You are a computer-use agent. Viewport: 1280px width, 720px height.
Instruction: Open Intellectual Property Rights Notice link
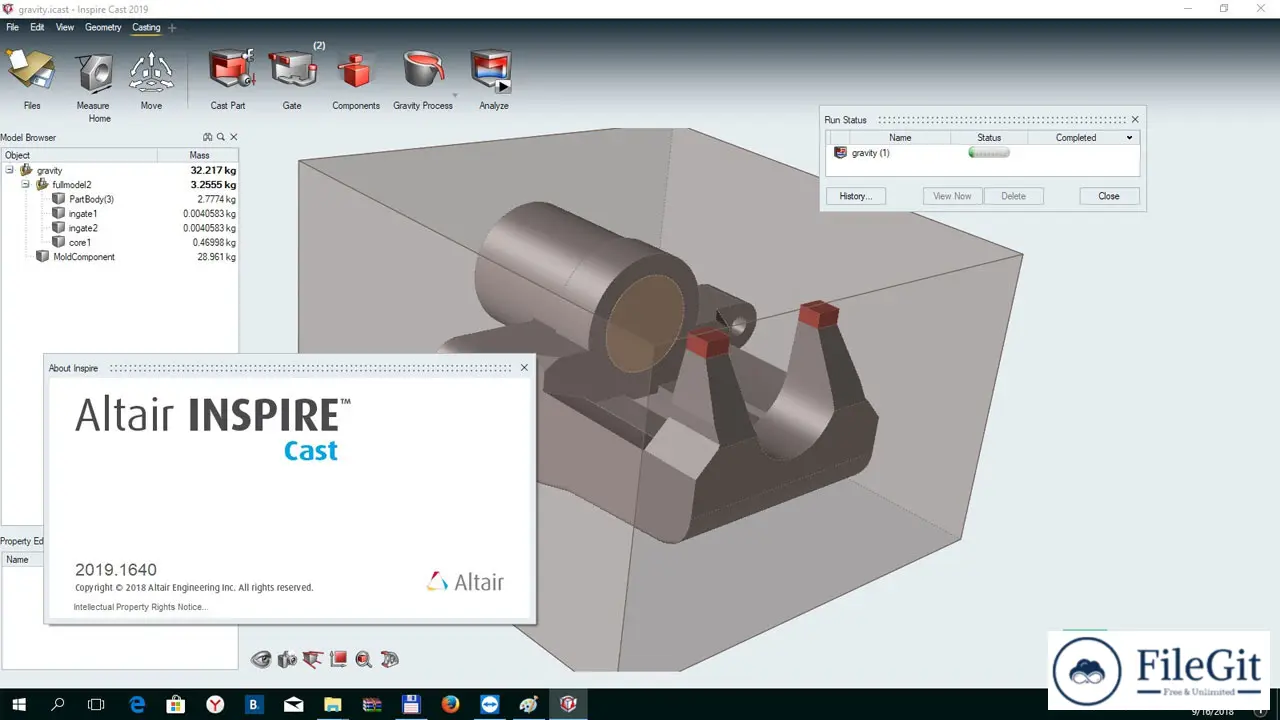[x=140, y=607]
